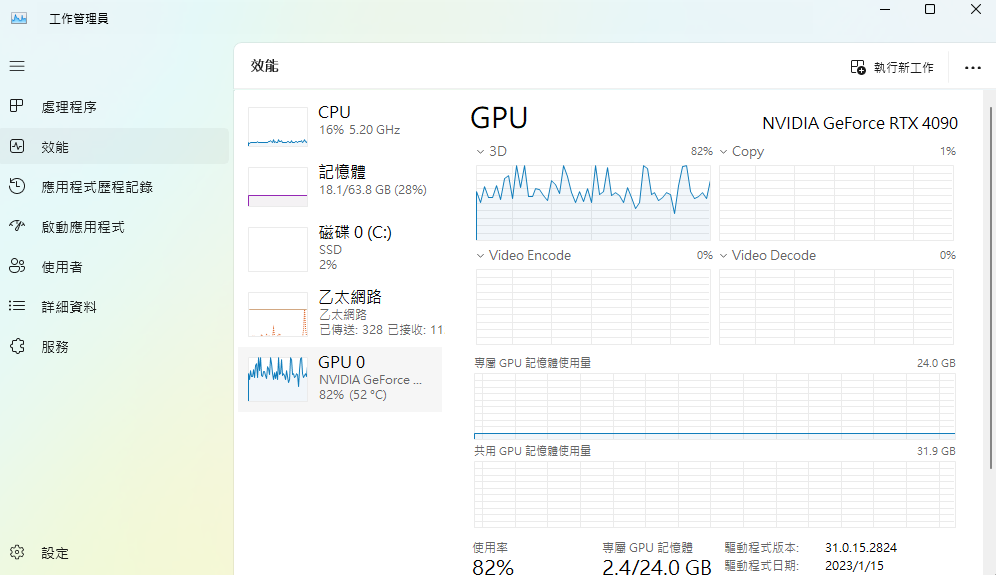Image resolution: width=996 pixels, height=575 pixels.
Task: Open 詳細資料 page
Action: click(114, 307)
